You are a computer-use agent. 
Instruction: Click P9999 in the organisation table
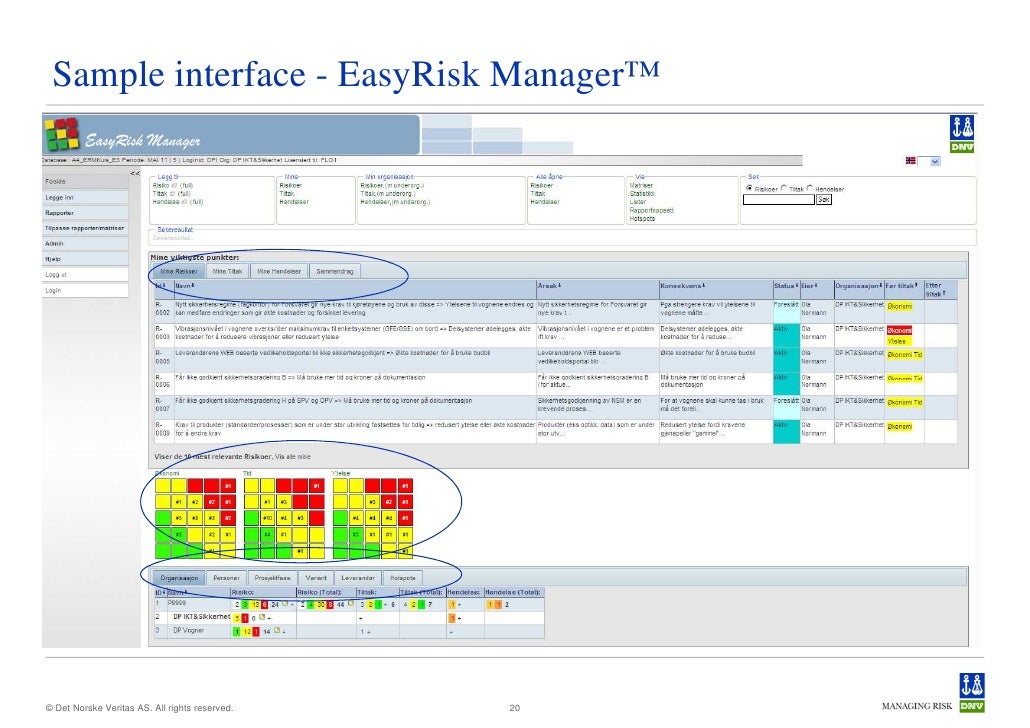177,603
